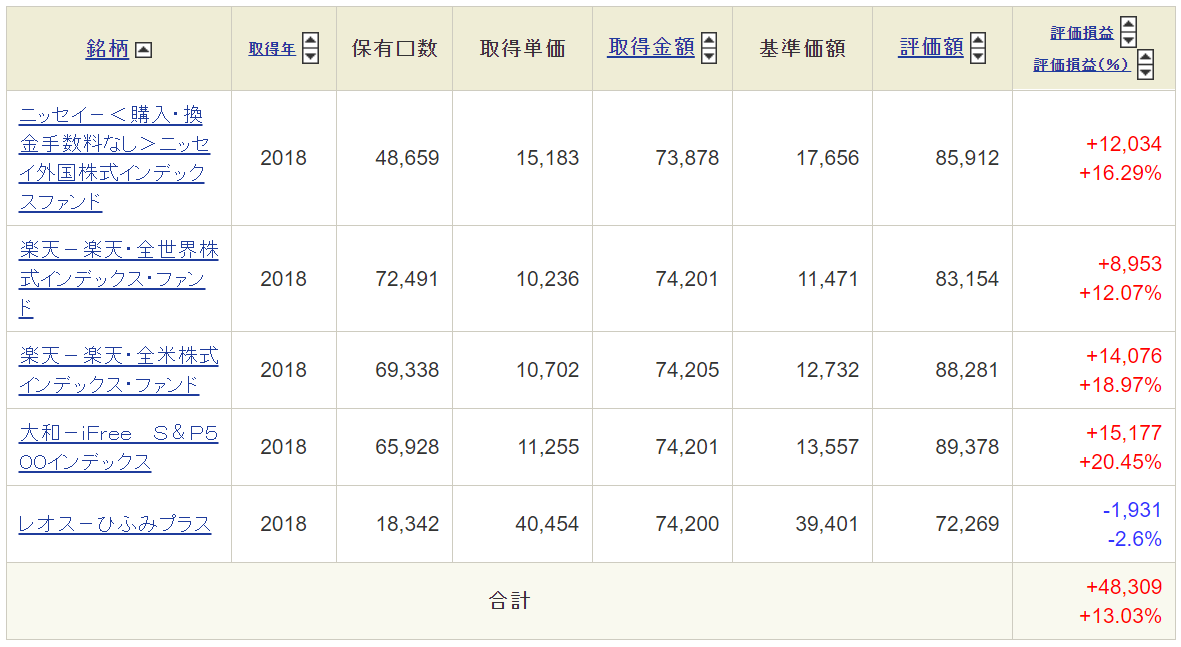The width and height of the screenshot is (1181, 647).
Task: Select the 72,269 valuation cell
Action: pos(967,524)
